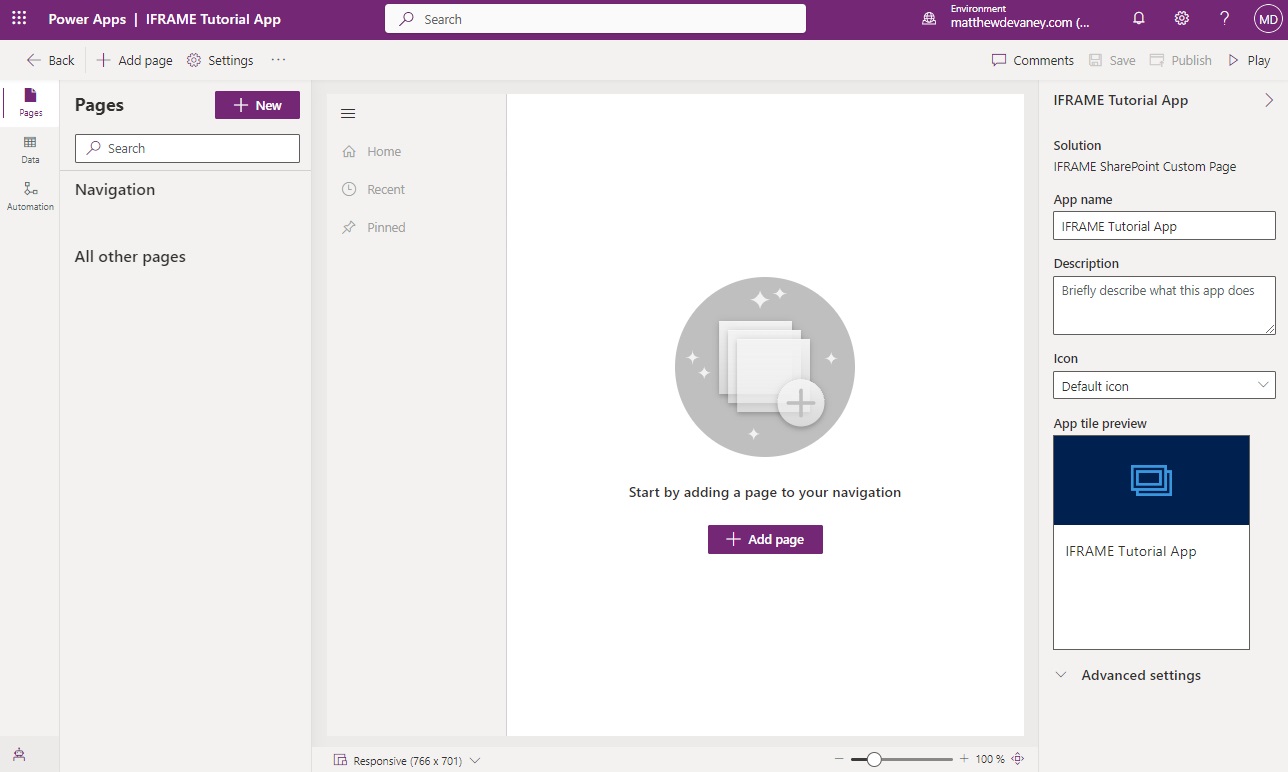Toggle the hamburger navigation menu icon
The height and width of the screenshot is (772, 1288).
point(348,113)
